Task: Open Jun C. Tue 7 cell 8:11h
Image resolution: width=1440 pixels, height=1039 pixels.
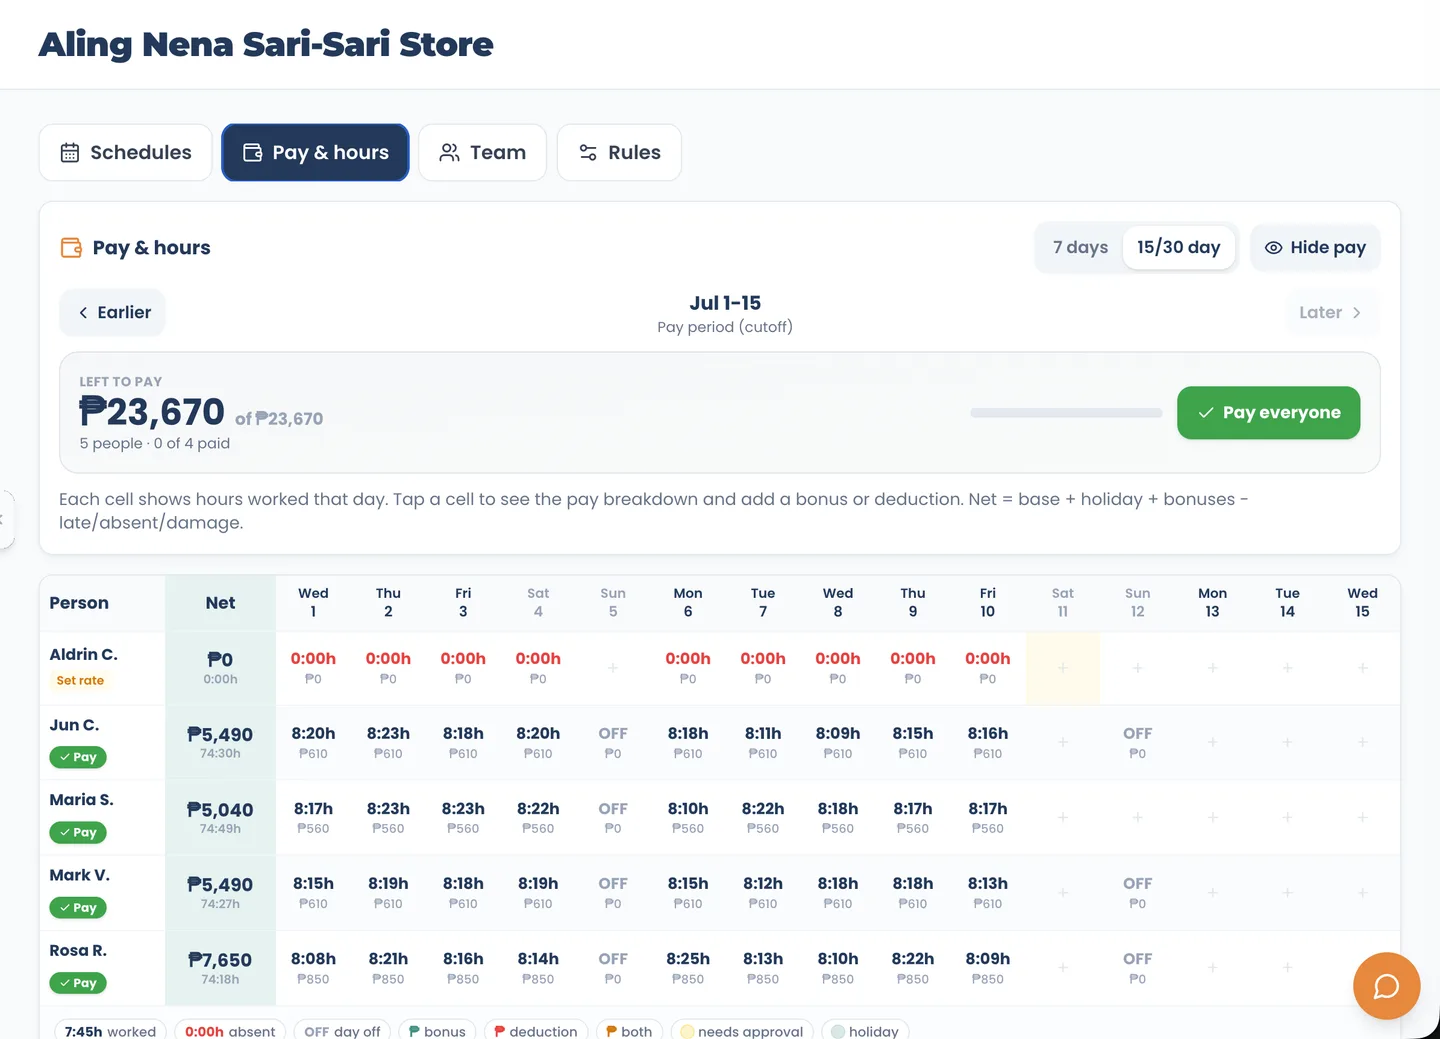Action: [x=763, y=743]
